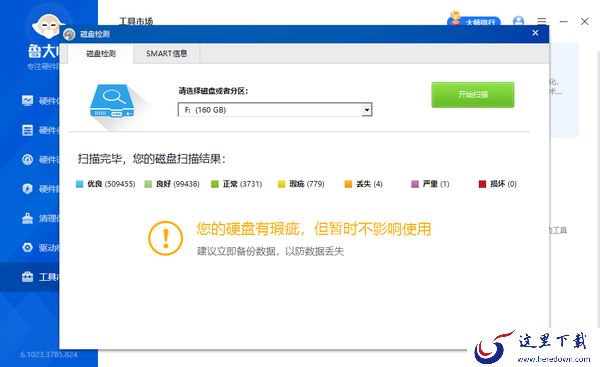Click the 优良 (509455) result count

(111, 184)
